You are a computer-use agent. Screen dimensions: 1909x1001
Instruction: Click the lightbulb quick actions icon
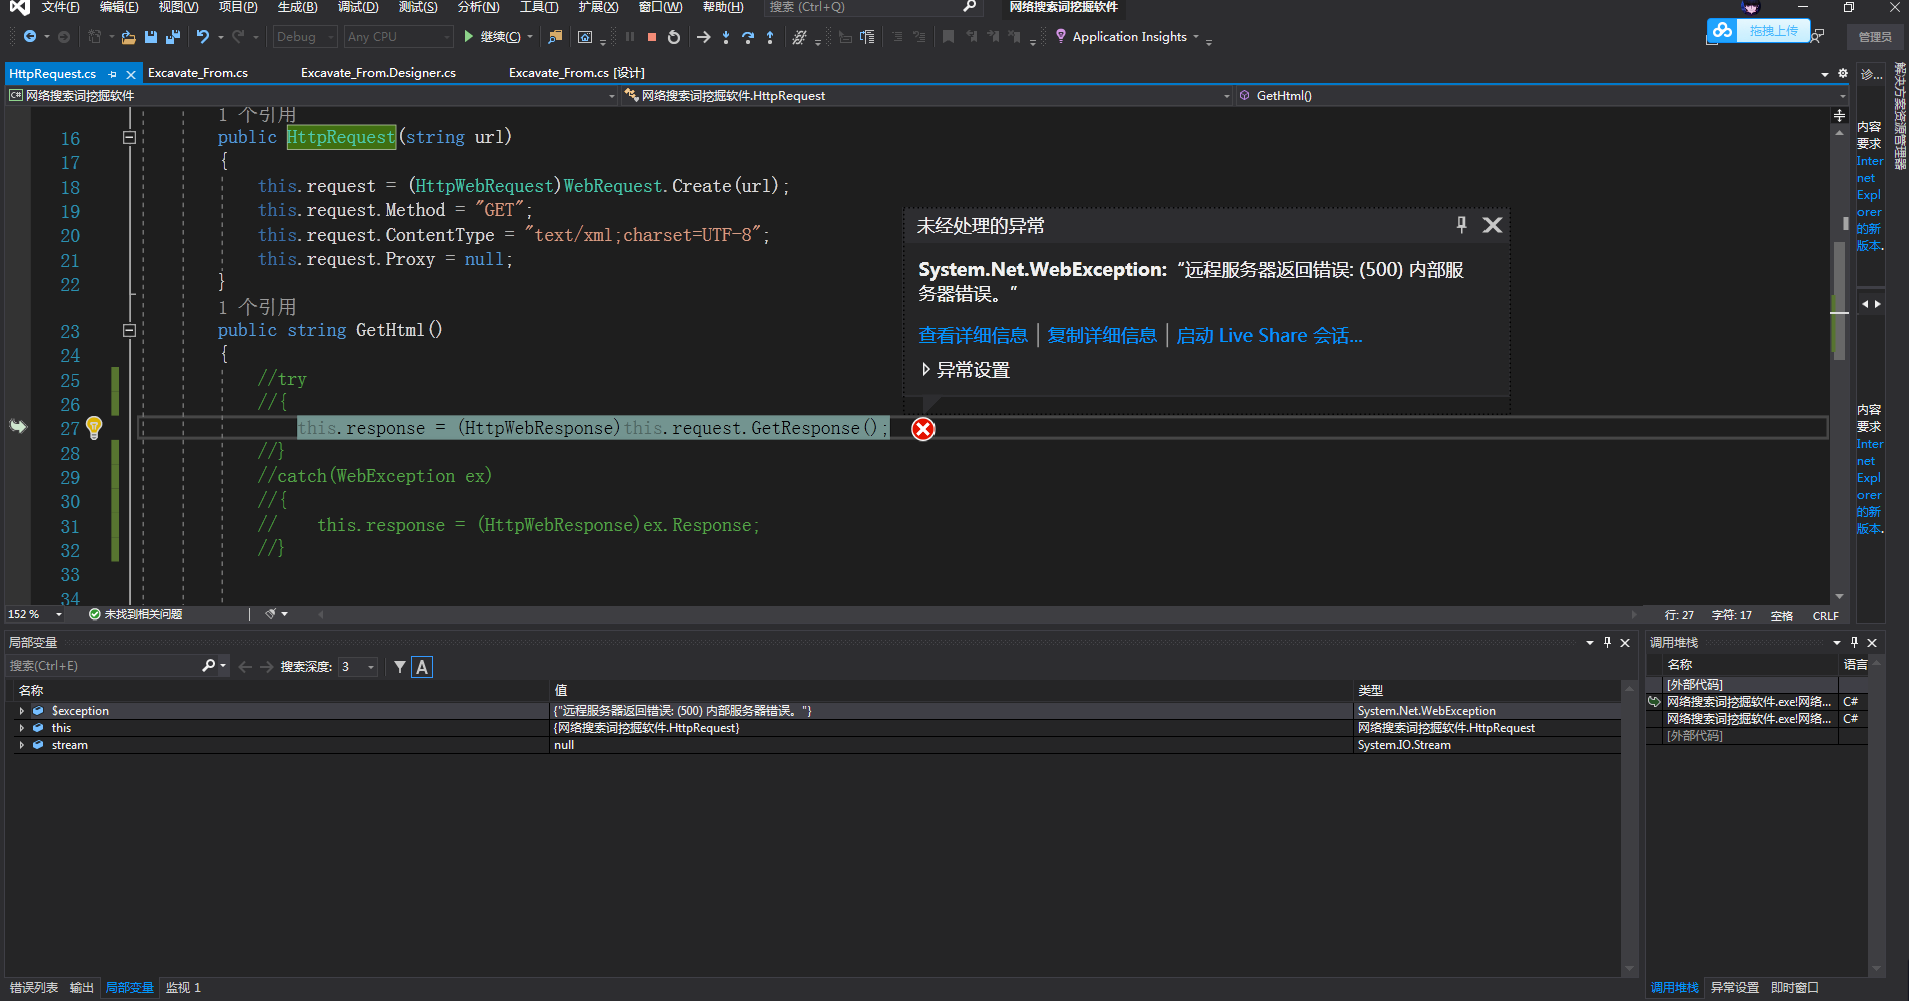point(94,428)
